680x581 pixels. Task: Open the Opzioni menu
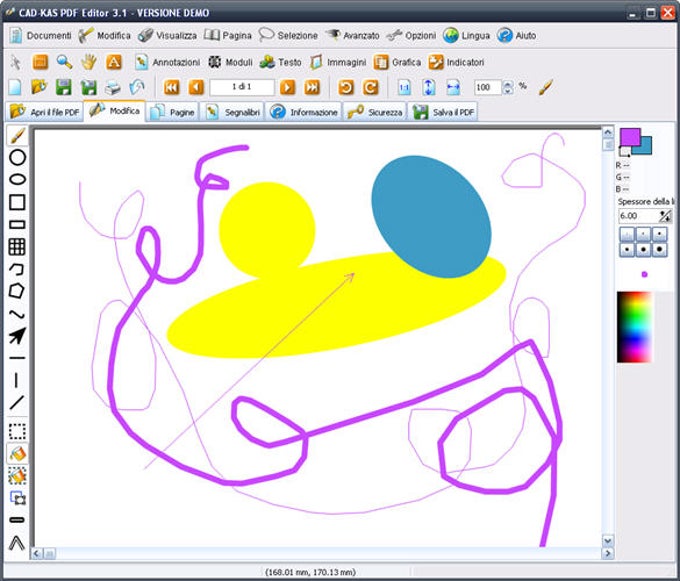tap(411, 36)
